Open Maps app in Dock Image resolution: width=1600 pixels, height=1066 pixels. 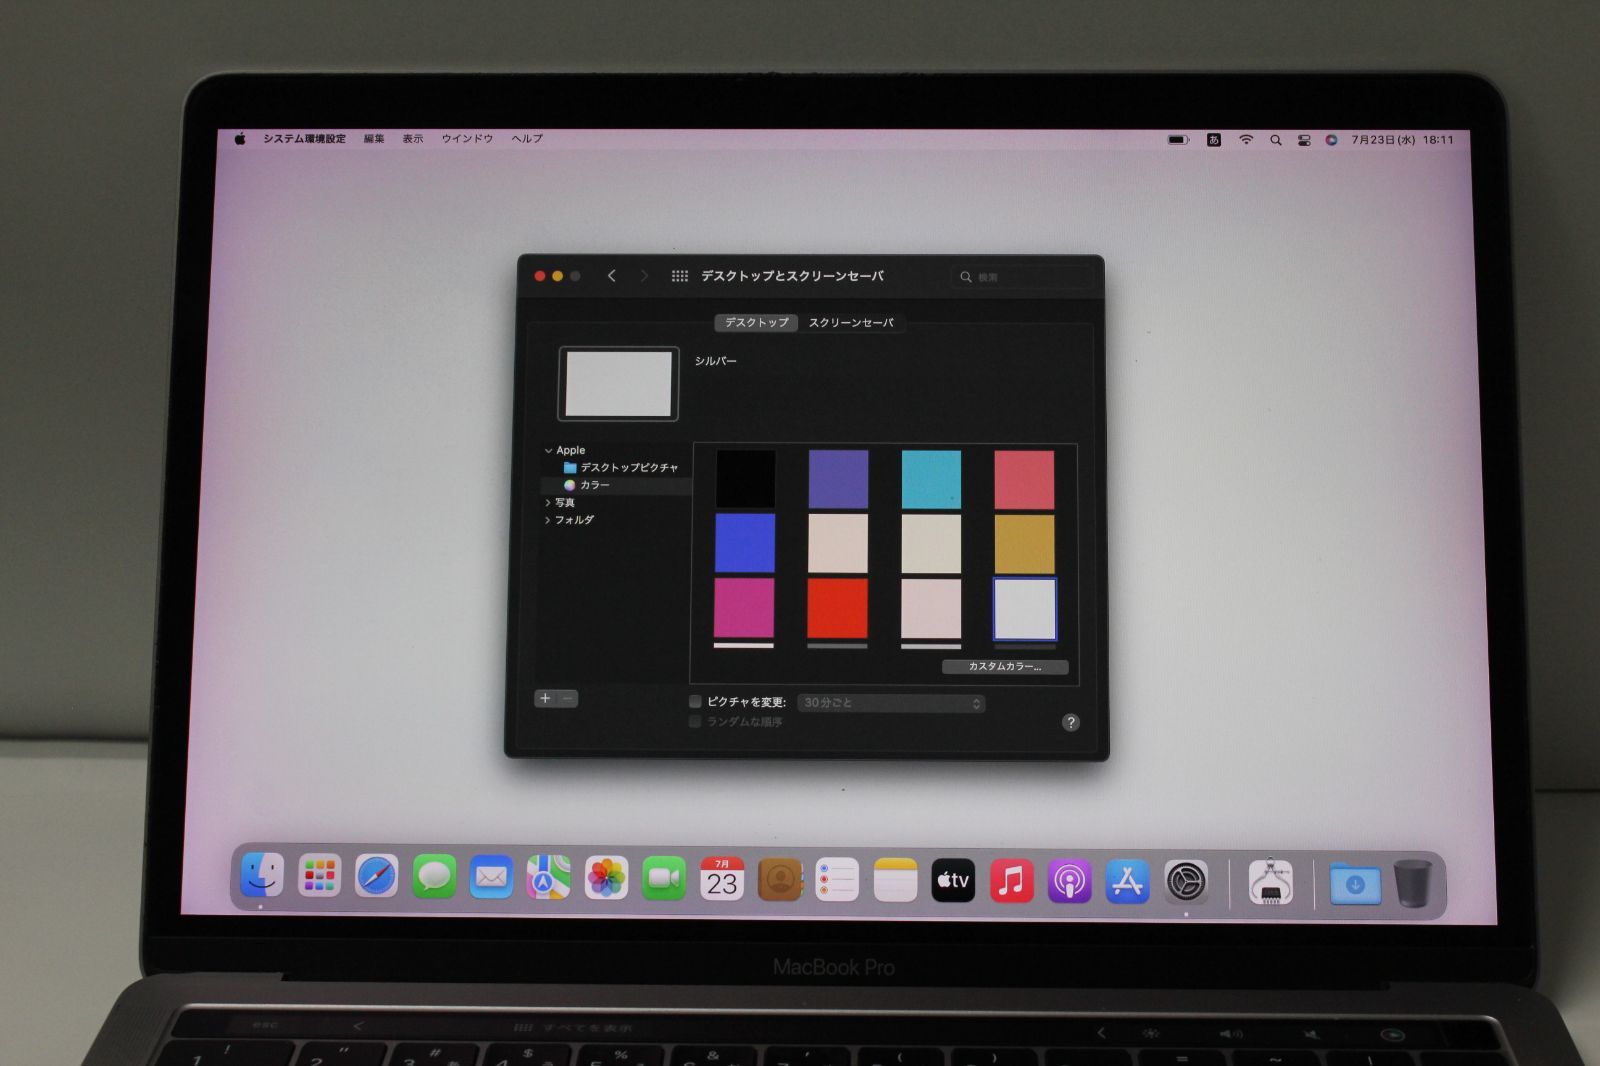(548, 878)
